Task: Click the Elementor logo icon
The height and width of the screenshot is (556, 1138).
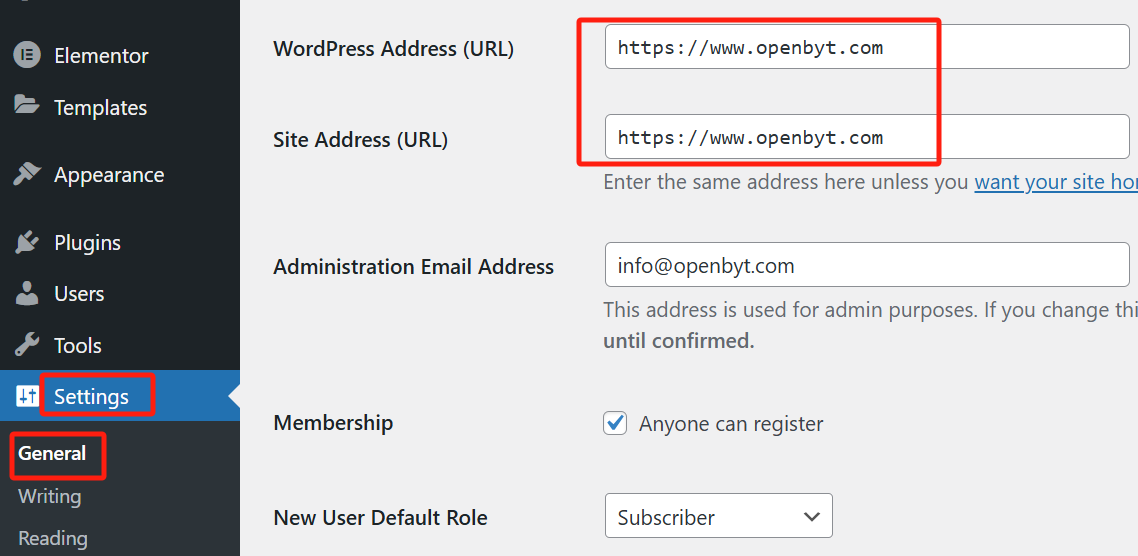Action: [x=27, y=55]
